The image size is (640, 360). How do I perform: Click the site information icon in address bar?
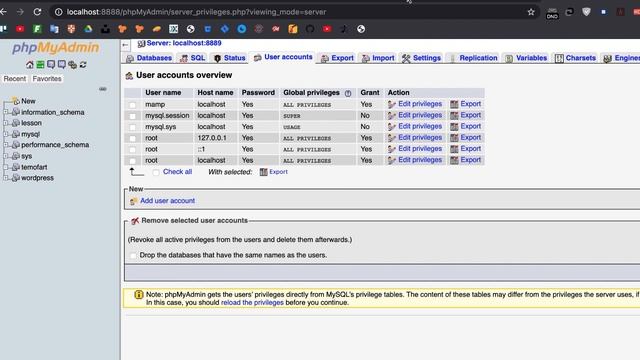coord(58,12)
